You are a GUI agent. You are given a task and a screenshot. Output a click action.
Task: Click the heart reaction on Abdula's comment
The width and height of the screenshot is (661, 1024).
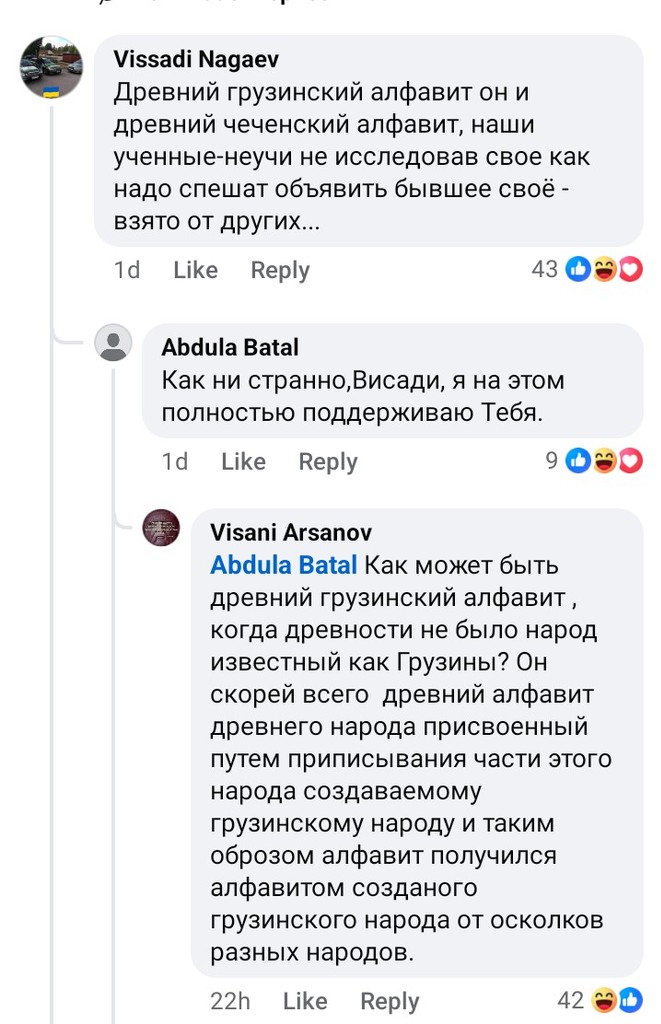[629, 461]
